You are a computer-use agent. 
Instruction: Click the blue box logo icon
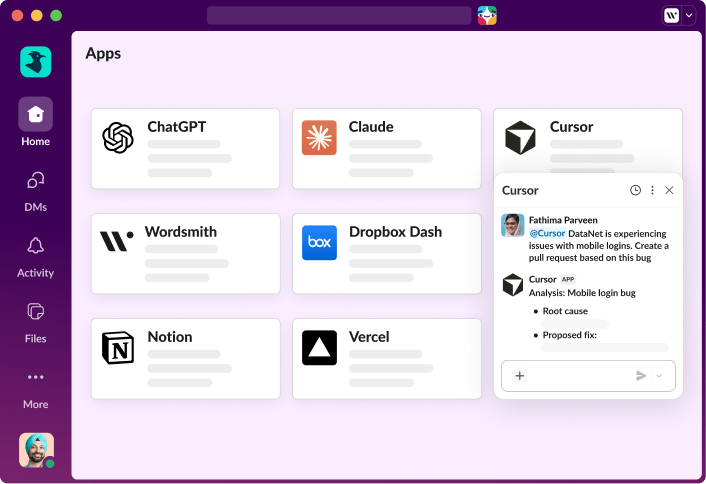[x=319, y=243]
